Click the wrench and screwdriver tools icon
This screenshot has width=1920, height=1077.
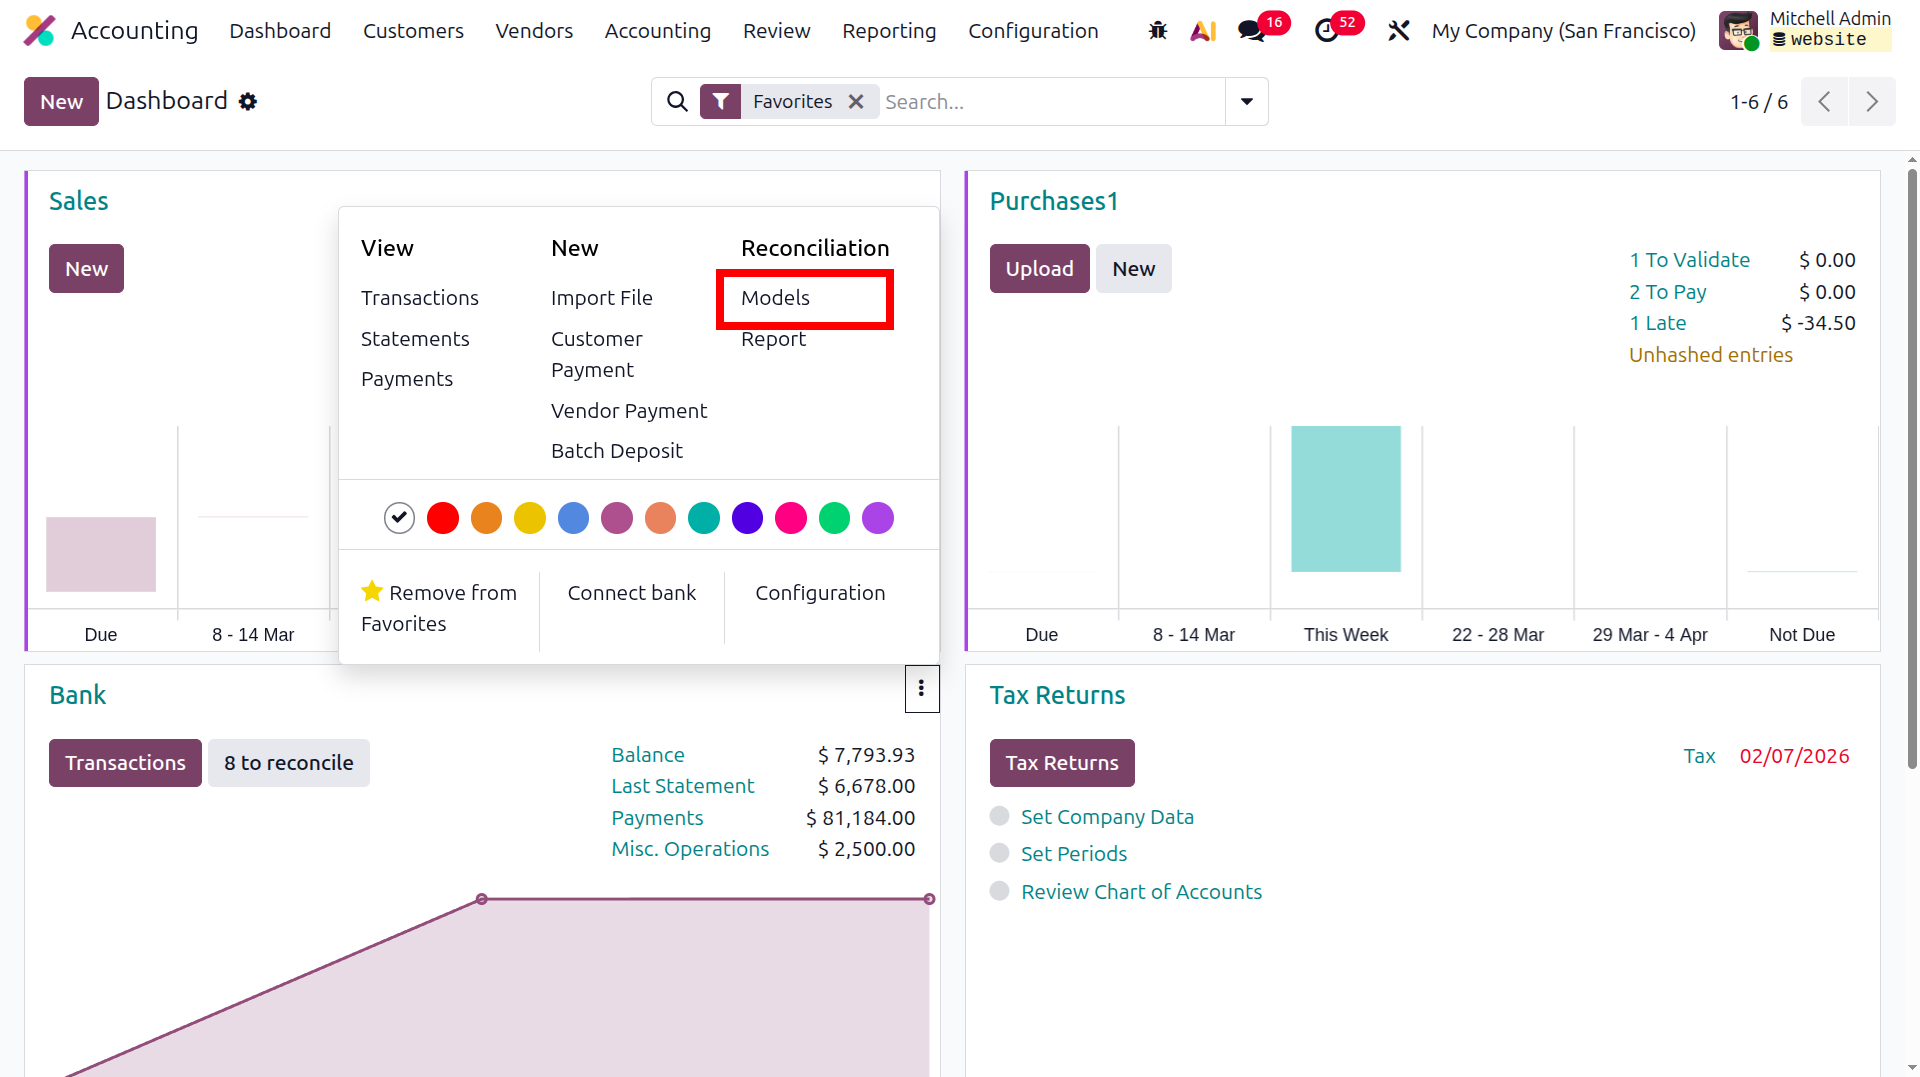pyautogui.click(x=1399, y=31)
